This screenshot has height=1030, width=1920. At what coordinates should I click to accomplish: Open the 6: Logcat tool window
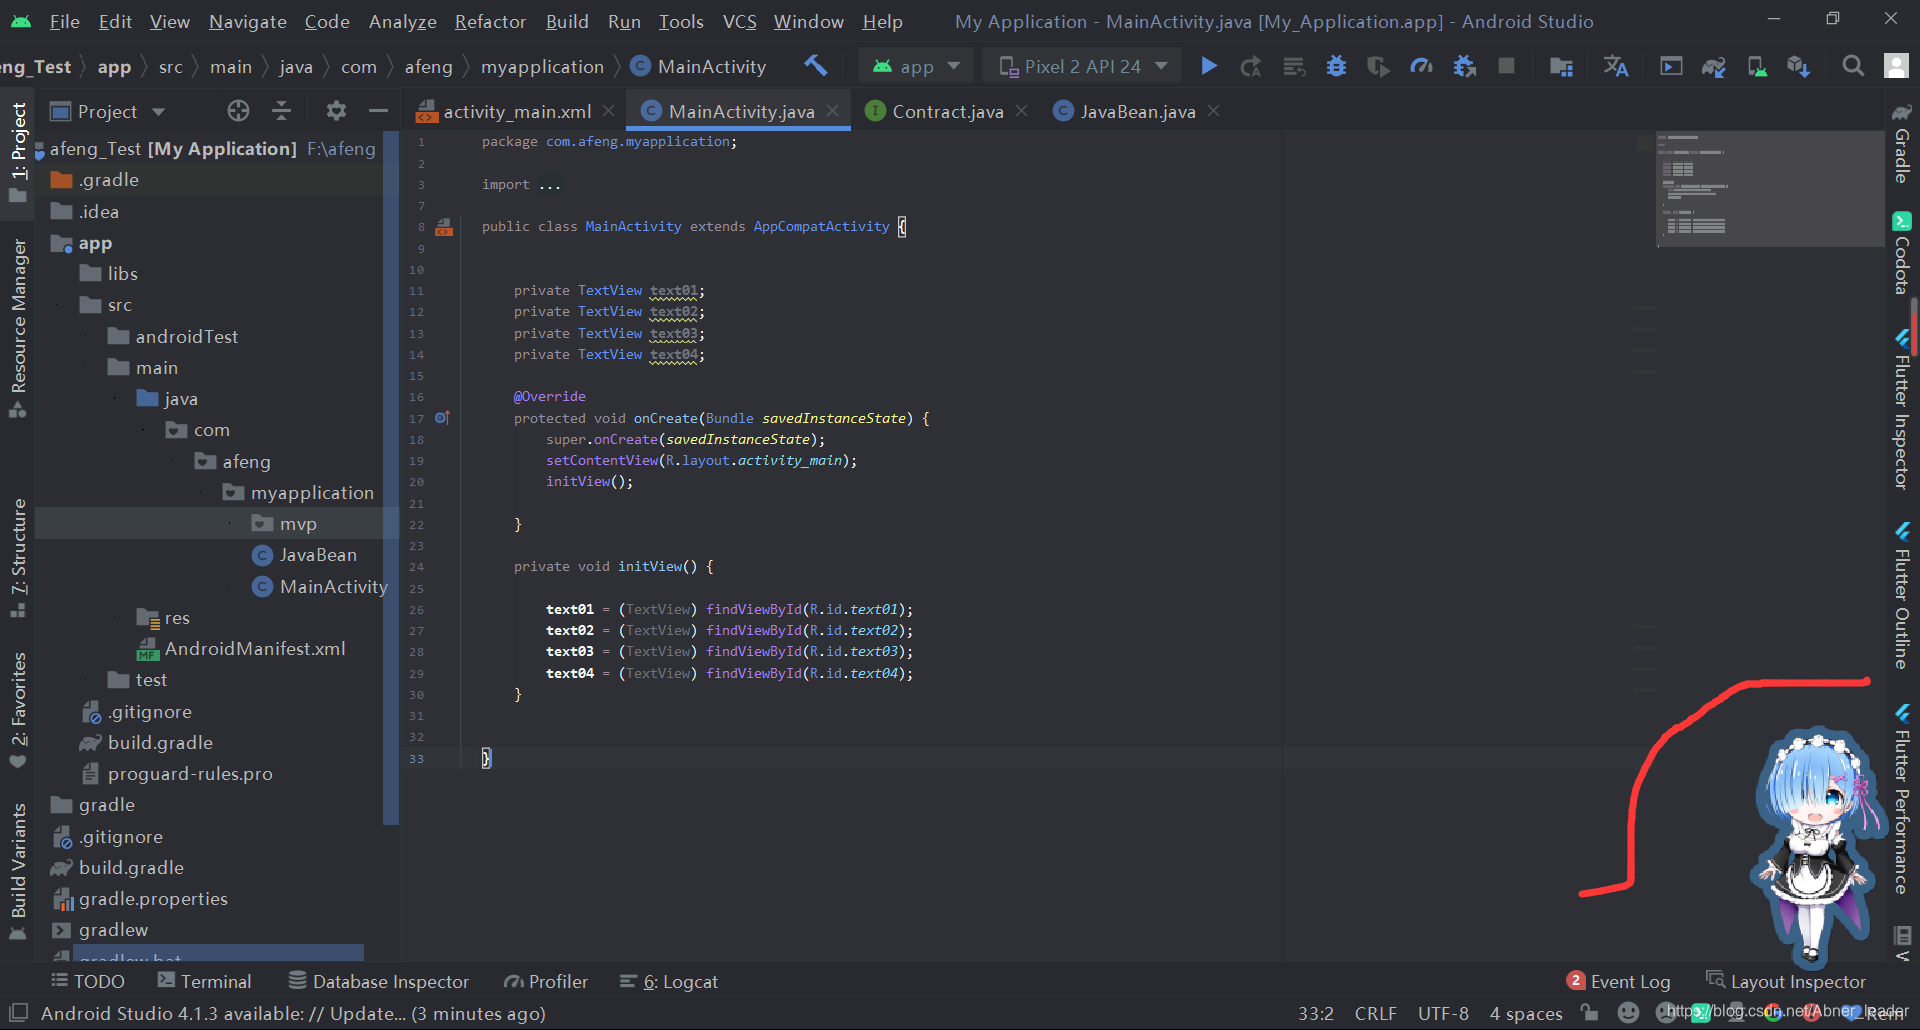pos(669,981)
